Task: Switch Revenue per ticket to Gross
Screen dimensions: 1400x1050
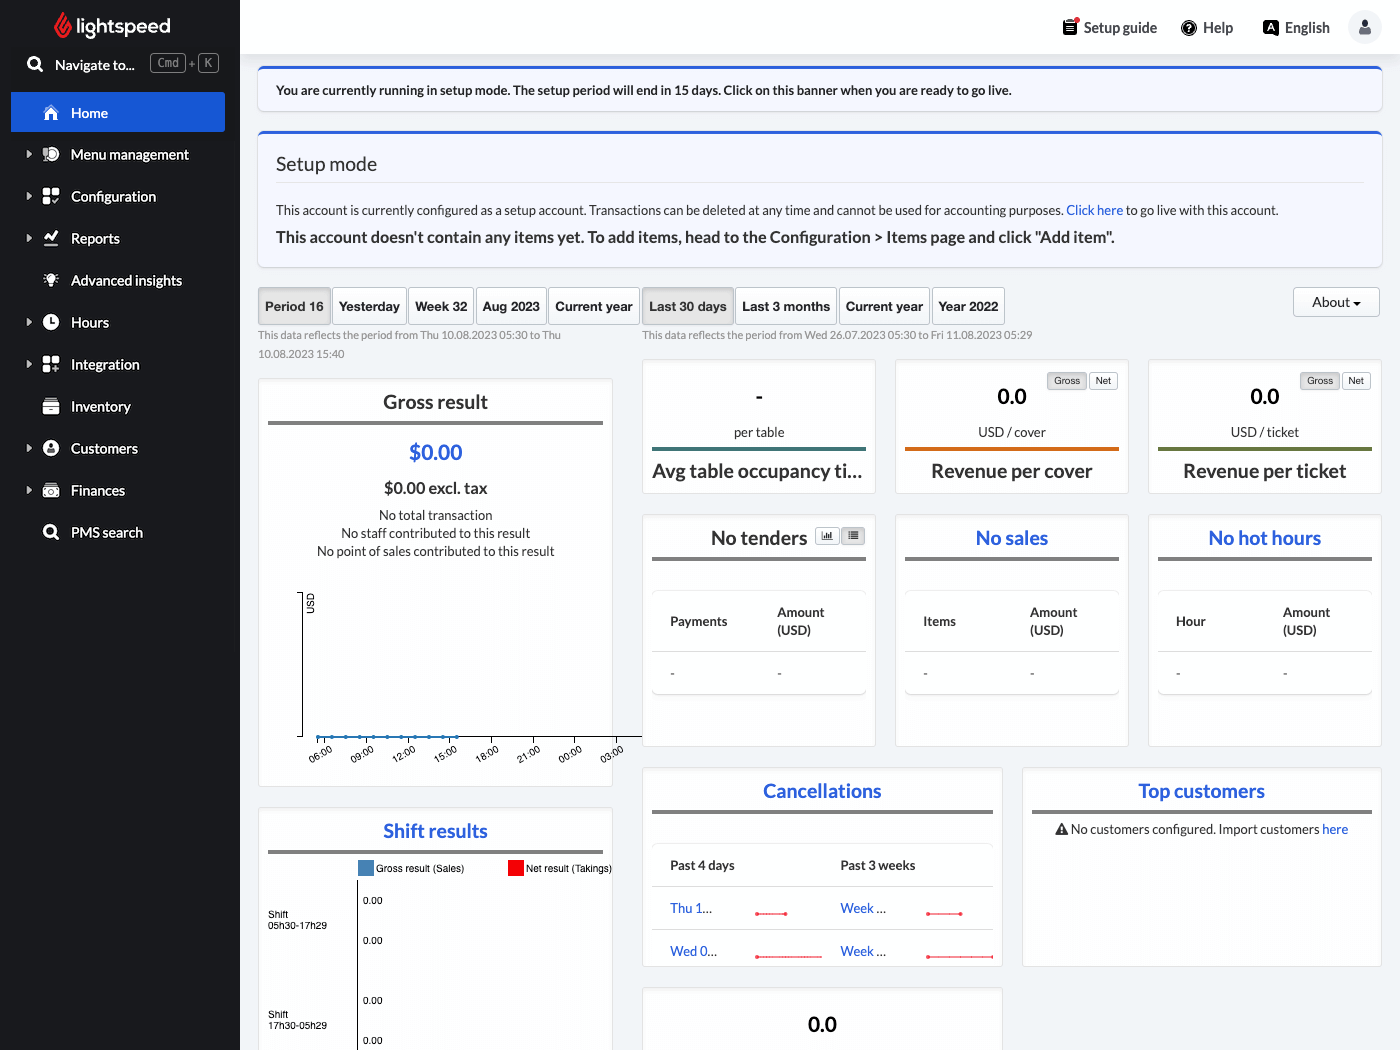Action: (1319, 380)
